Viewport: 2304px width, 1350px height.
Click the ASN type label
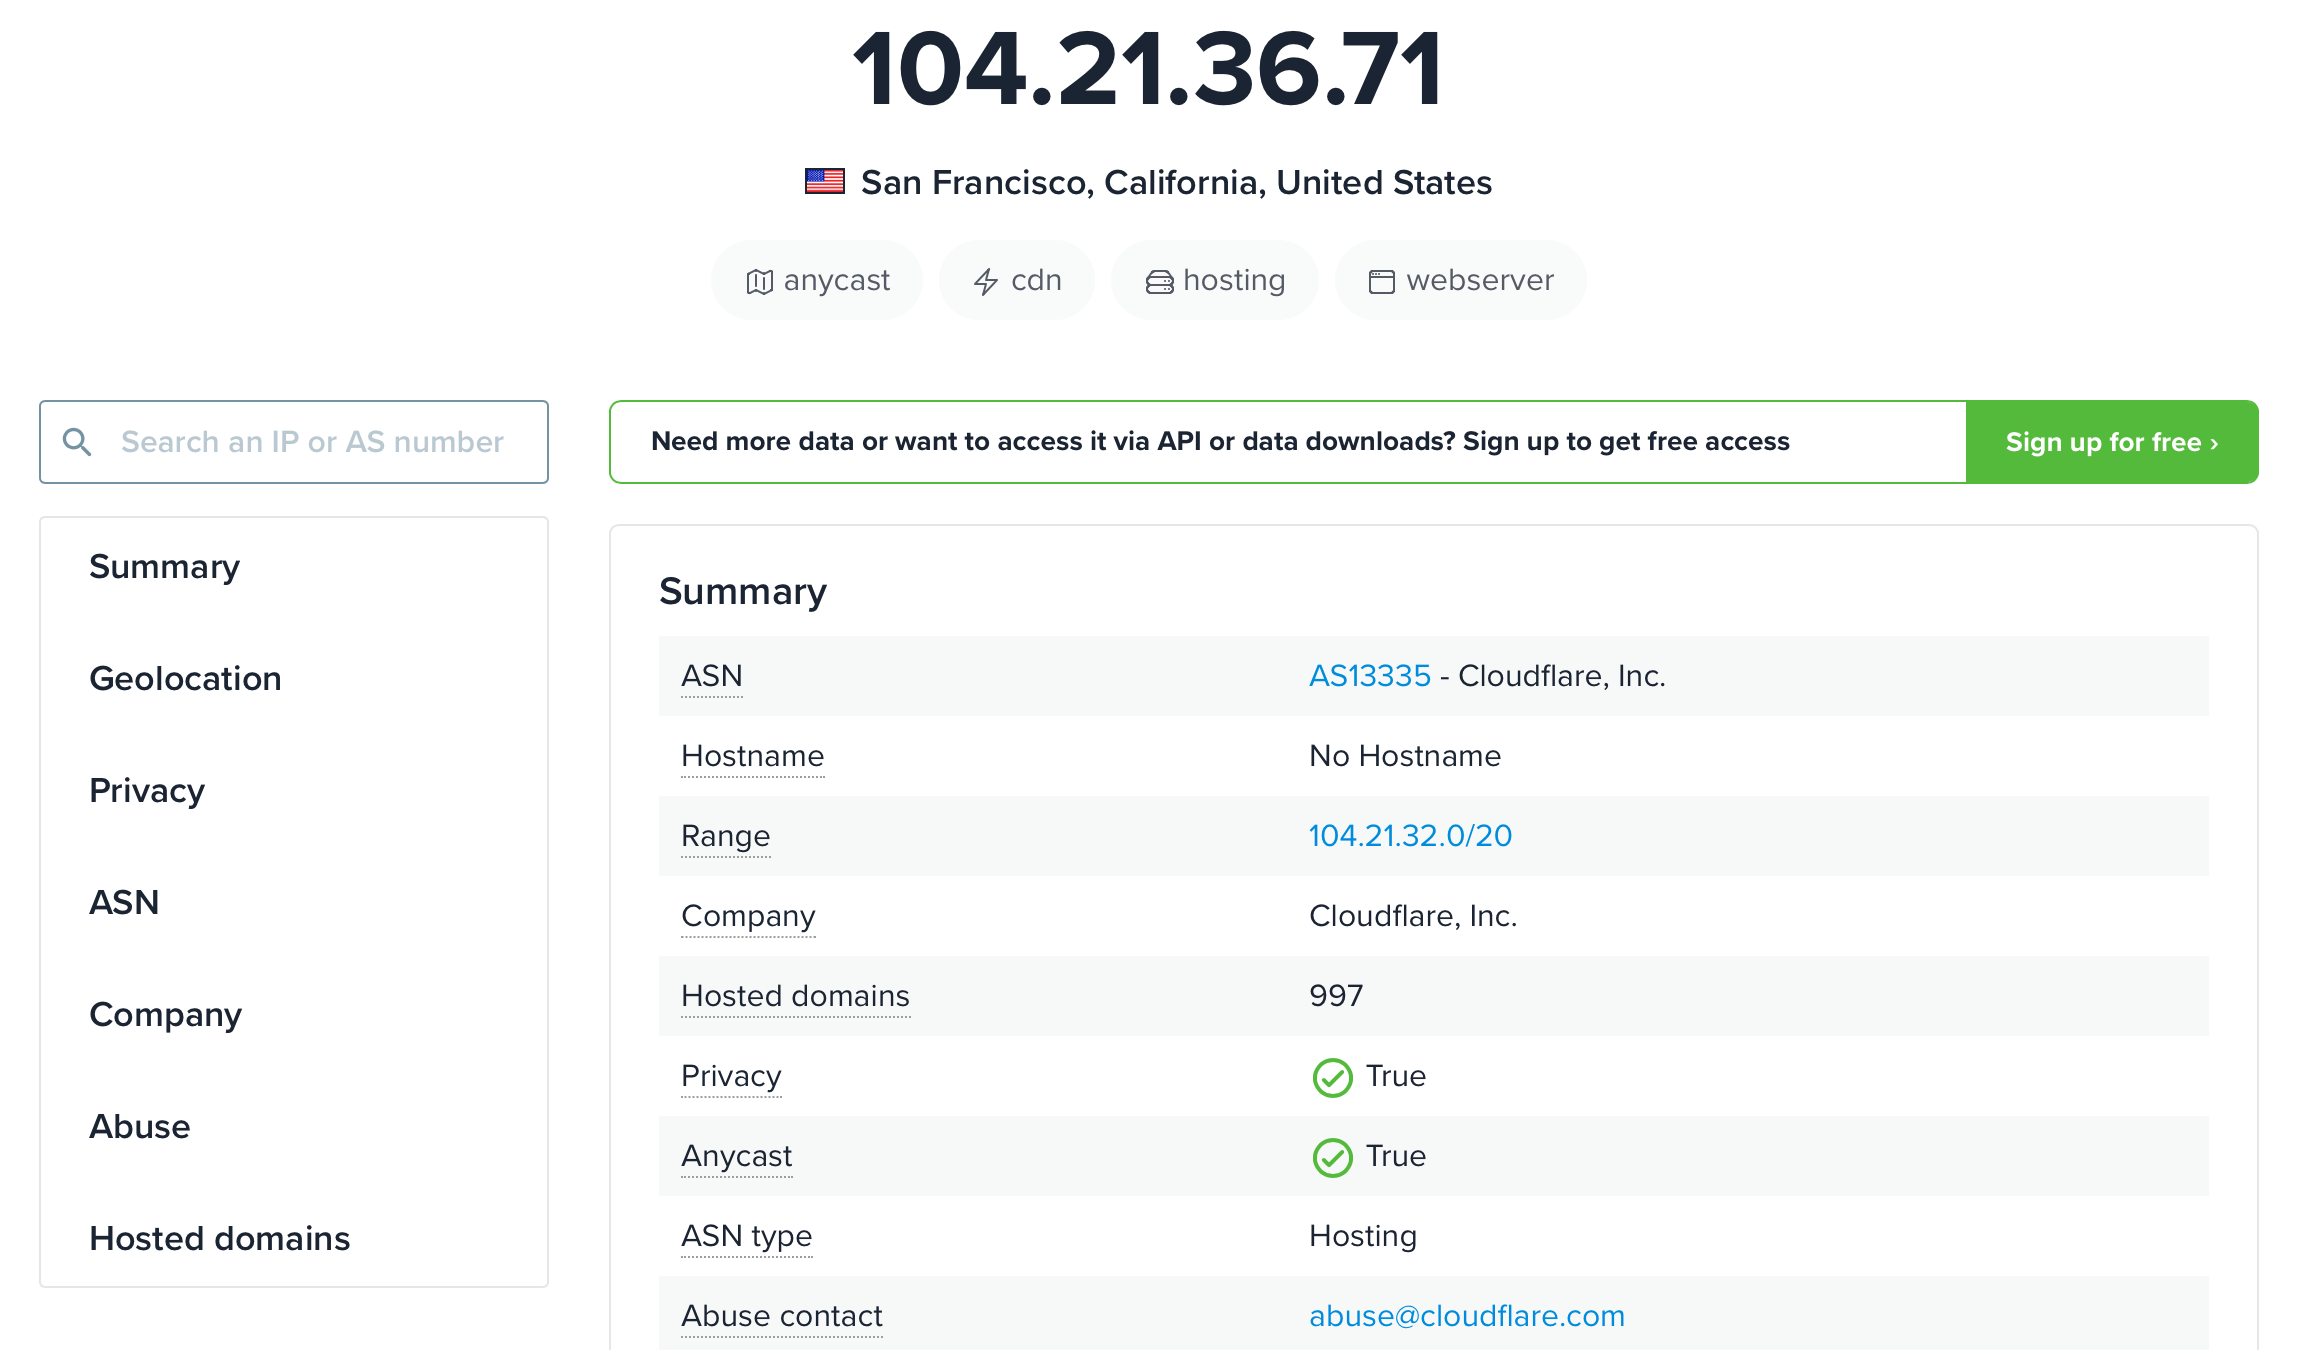[x=746, y=1237]
